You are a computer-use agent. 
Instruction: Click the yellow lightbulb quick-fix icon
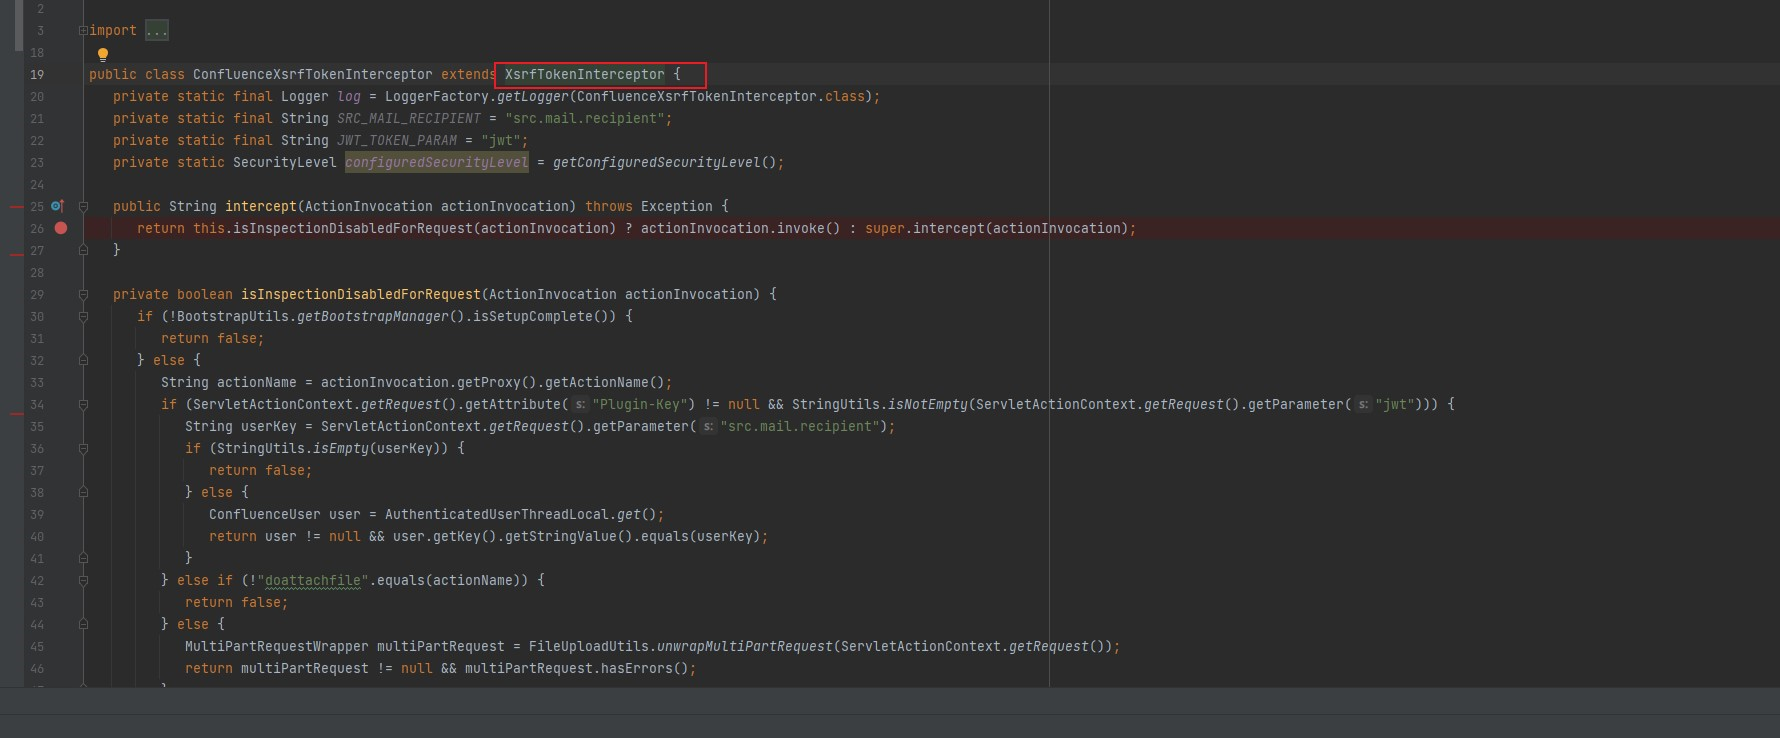pyautogui.click(x=102, y=54)
